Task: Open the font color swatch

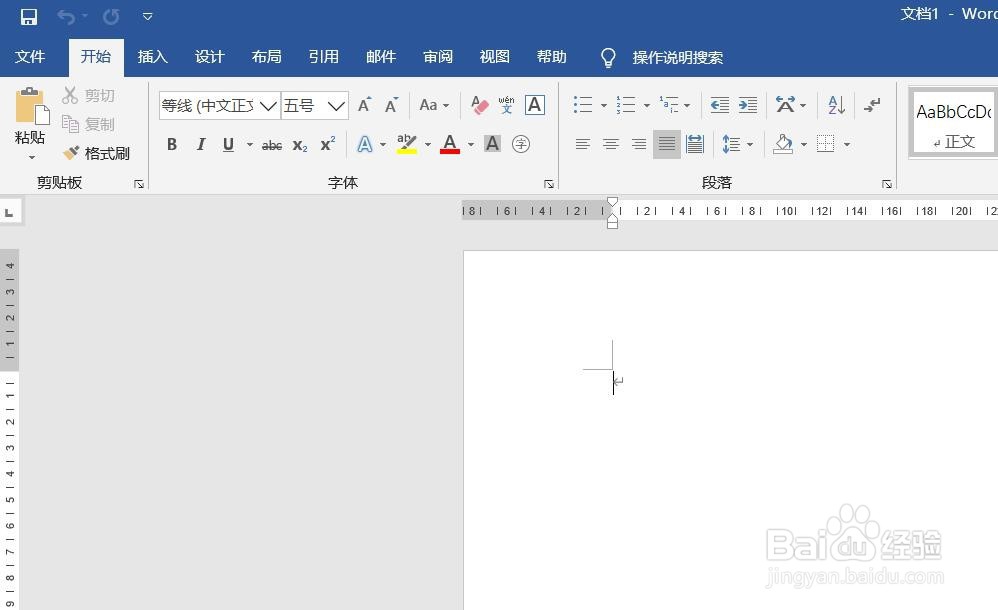Action: click(449, 144)
